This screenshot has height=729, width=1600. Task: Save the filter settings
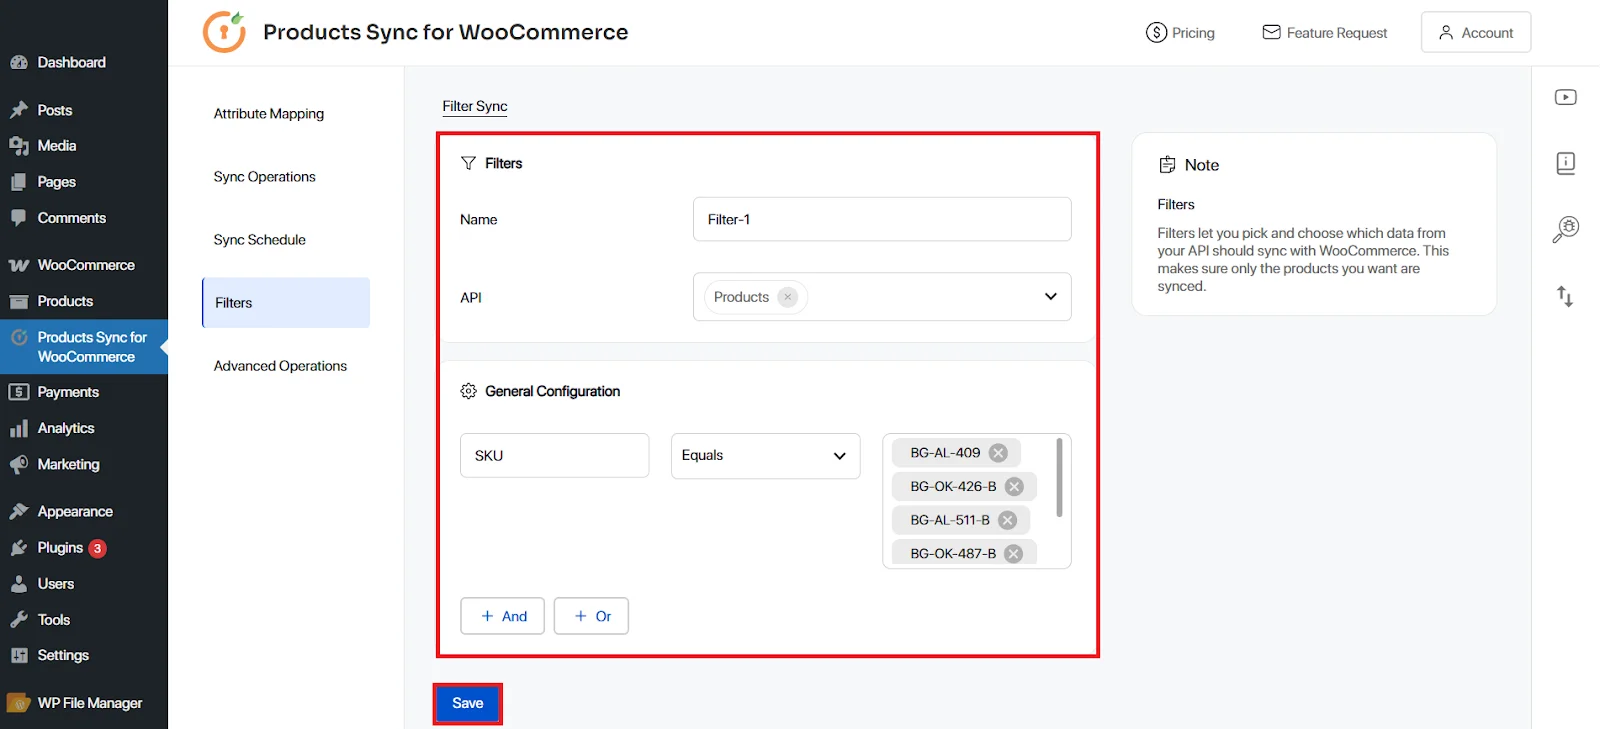click(x=468, y=703)
